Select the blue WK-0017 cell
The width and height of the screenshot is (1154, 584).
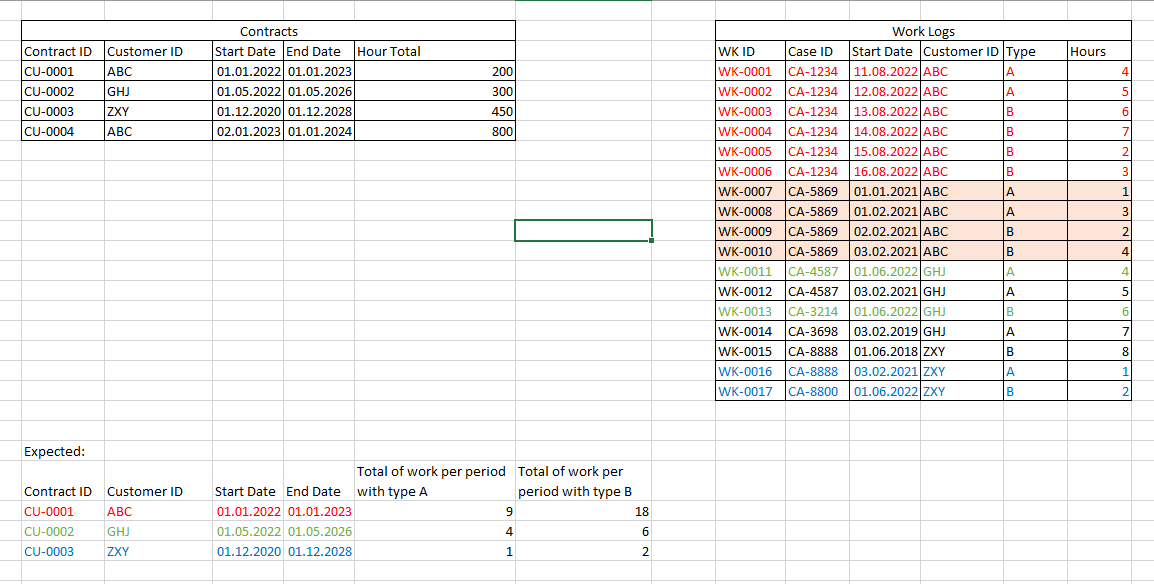click(751, 391)
